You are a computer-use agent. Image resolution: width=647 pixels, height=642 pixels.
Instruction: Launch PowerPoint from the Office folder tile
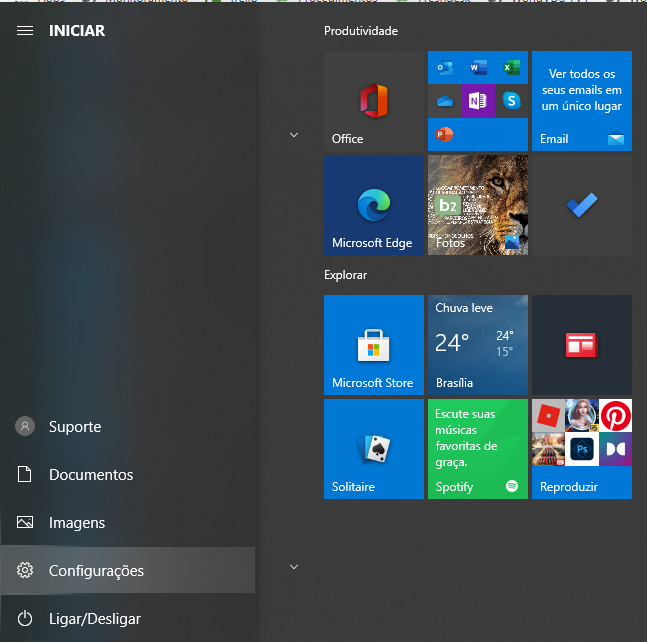444,135
